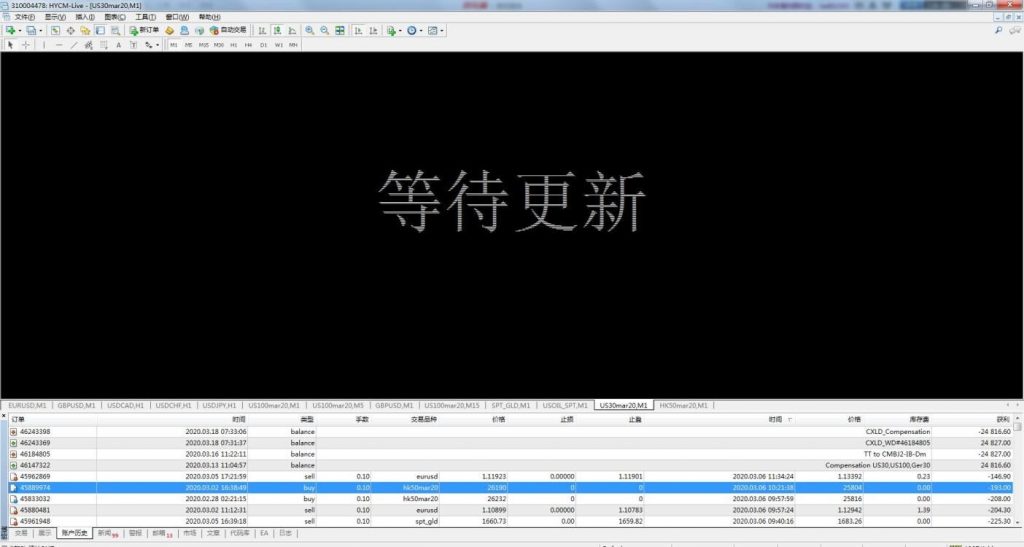
Task: Toggle the Navigator panel icon
Action: click(x=85, y=30)
